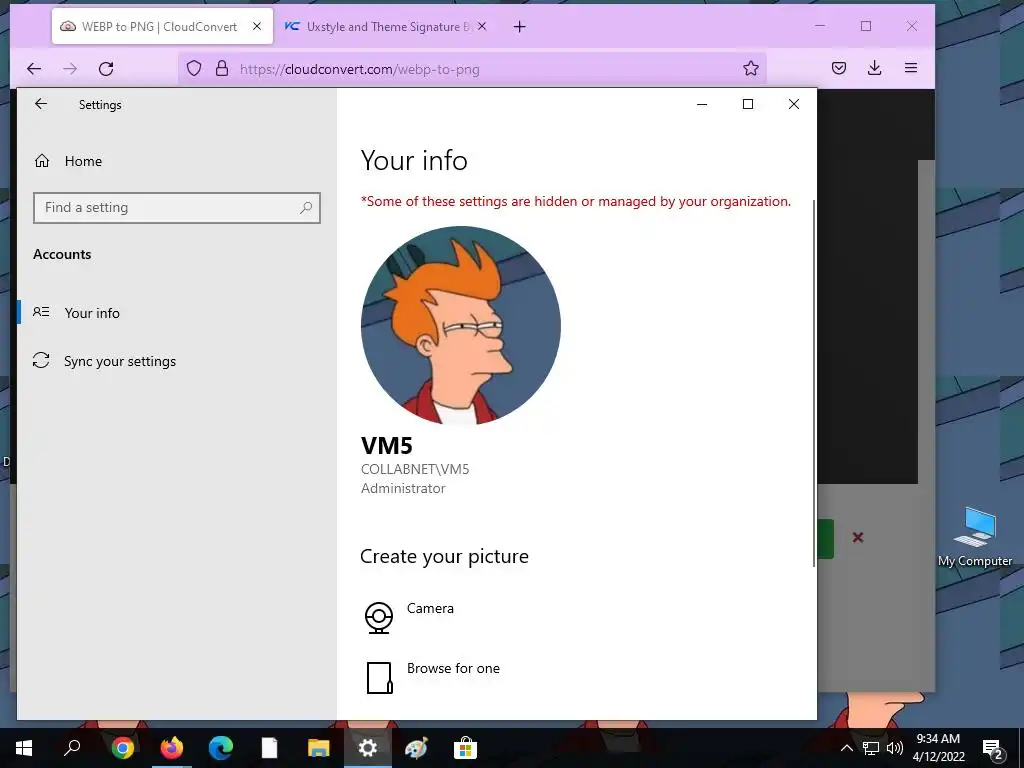Click the shield tracking protection icon
This screenshot has height=768, width=1024.
194,69
